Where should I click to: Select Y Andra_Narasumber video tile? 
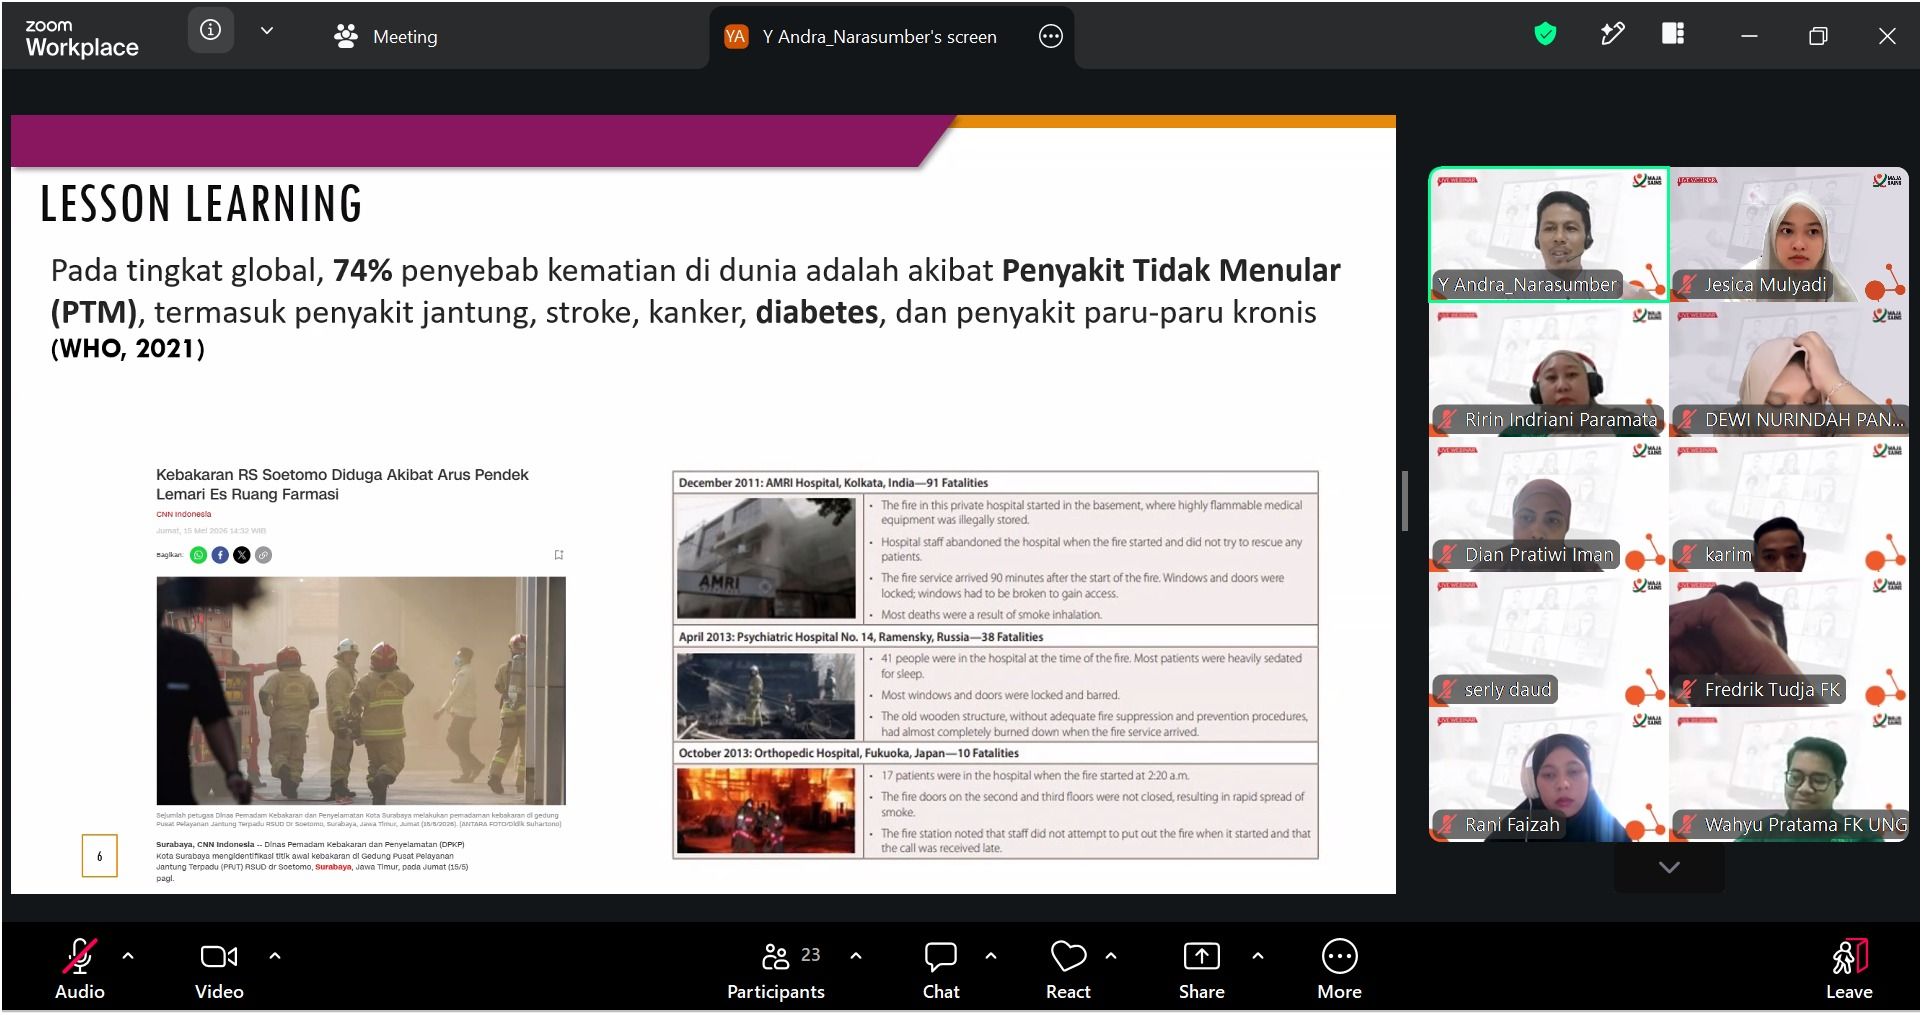pos(1549,234)
